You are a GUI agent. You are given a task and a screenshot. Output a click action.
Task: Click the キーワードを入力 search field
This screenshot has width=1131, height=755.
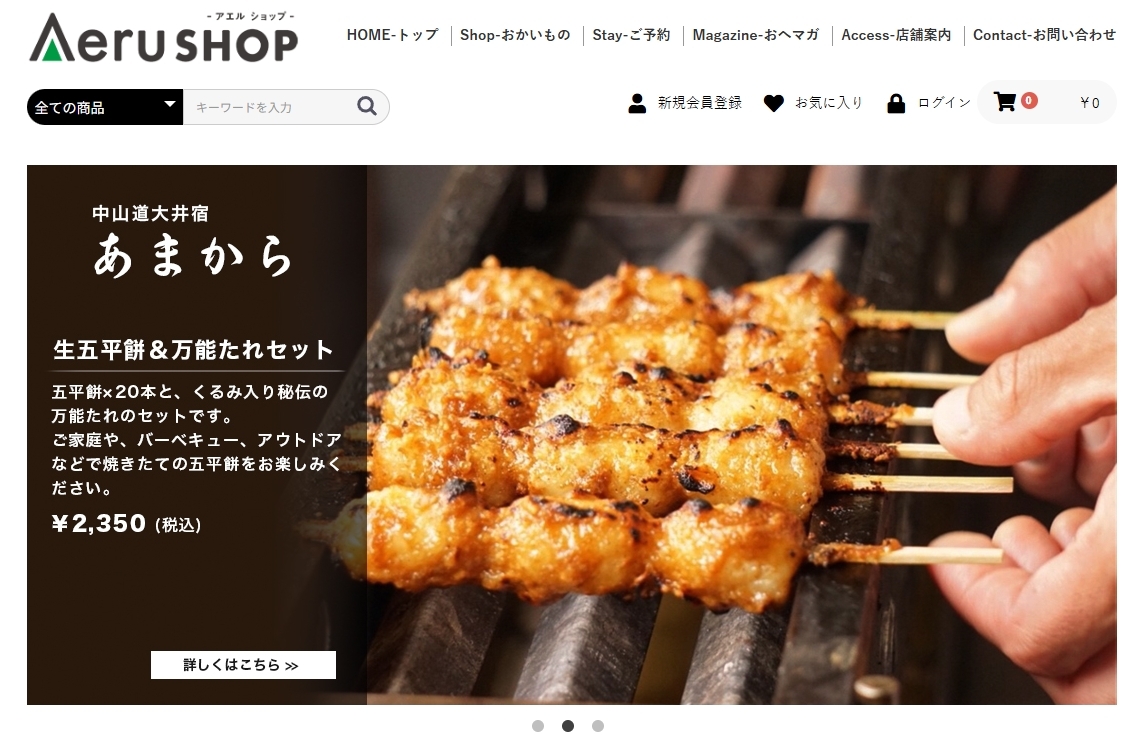coord(270,107)
